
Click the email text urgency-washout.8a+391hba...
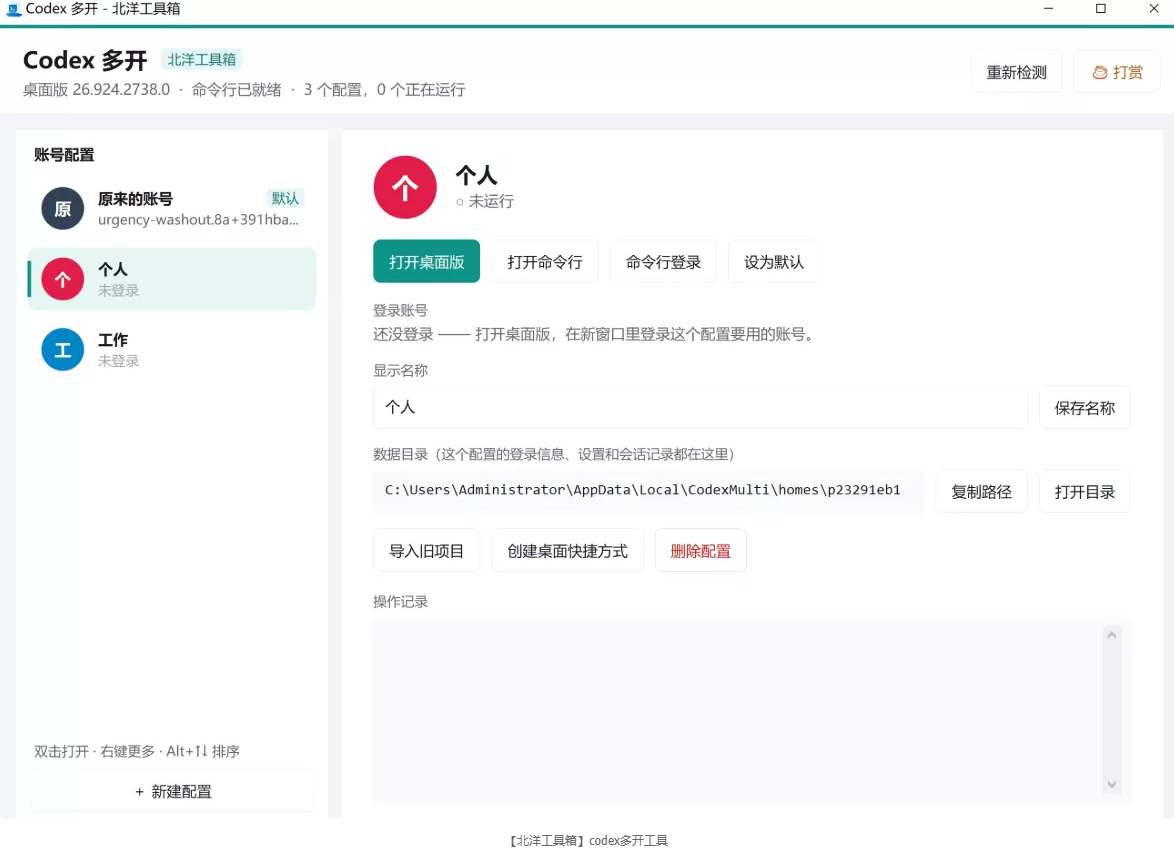[198, 219]
